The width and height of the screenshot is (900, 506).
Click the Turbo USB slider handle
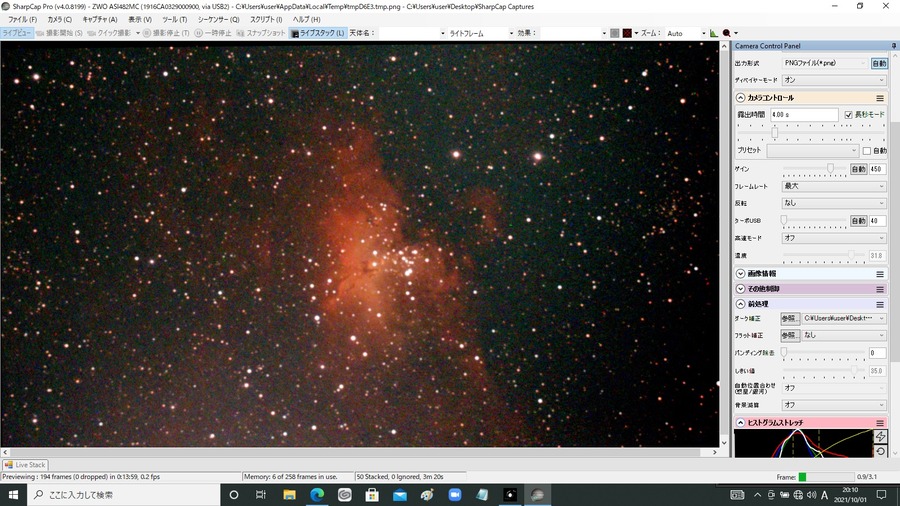784,220
